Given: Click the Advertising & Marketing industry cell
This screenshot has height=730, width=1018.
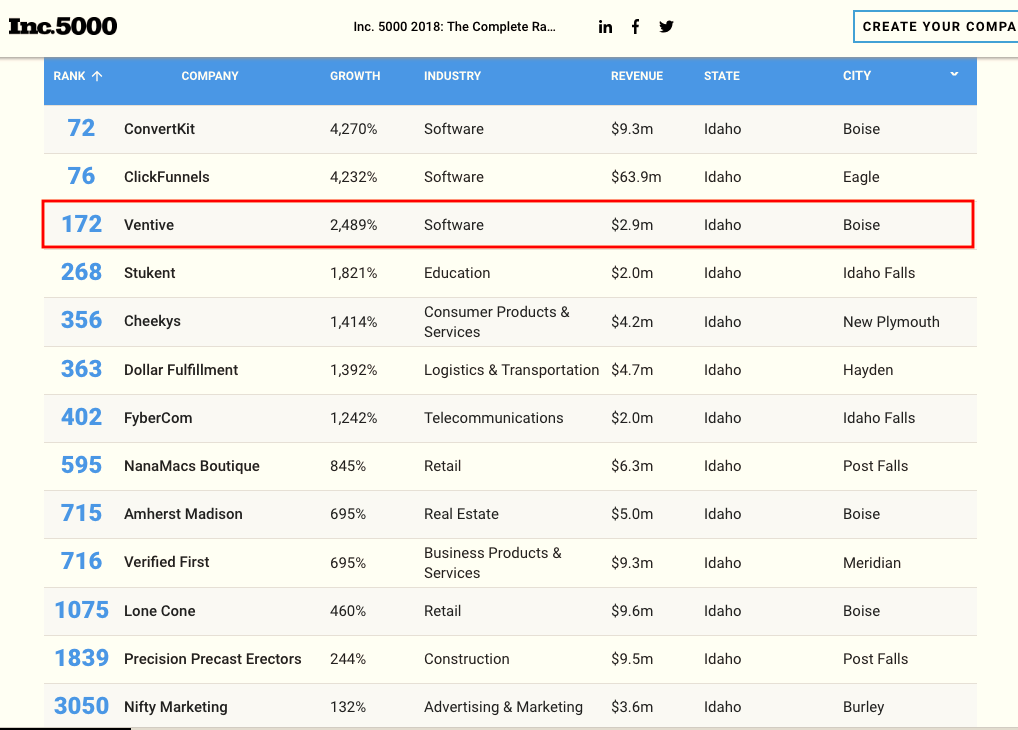Looking at the screenshot, I should pyautogui.click(x=503, y=707).
